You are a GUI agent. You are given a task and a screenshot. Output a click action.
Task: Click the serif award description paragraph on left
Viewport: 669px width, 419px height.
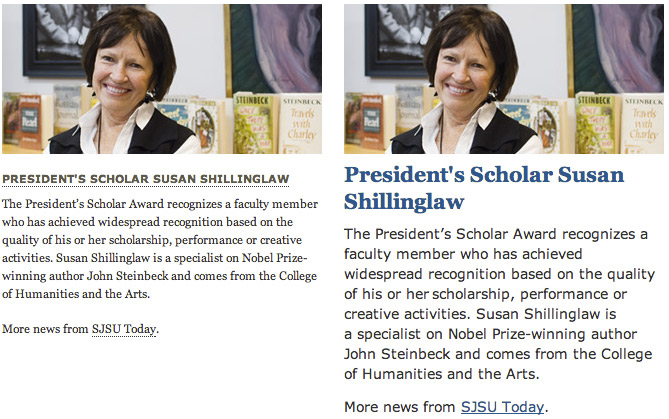pos(160,249)
